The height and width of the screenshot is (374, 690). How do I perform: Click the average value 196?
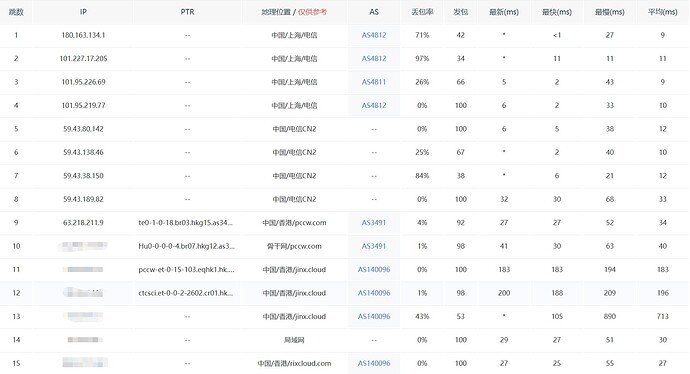point(663,293)
